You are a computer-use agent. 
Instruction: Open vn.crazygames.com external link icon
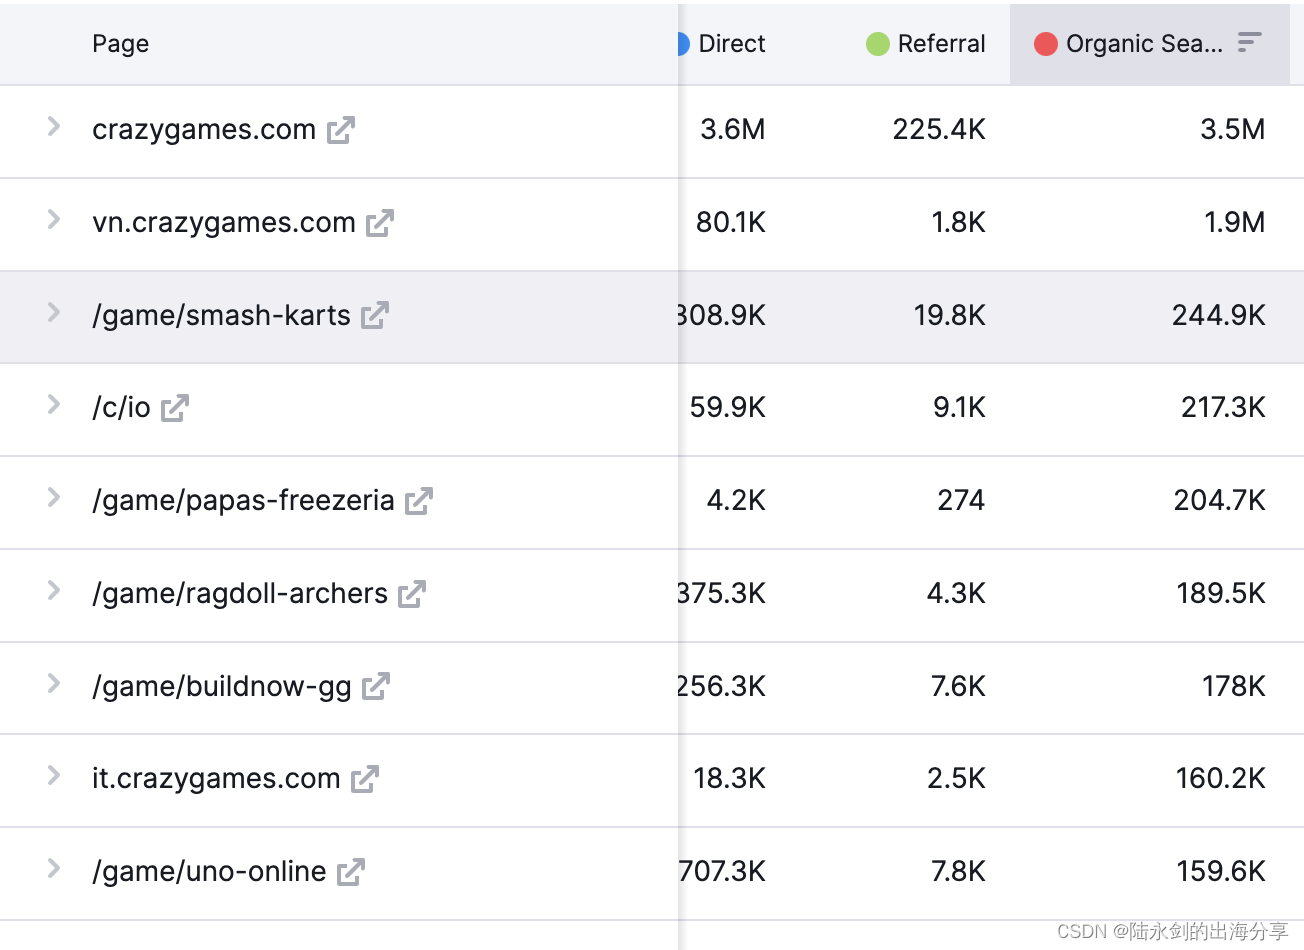click(380, 223)
